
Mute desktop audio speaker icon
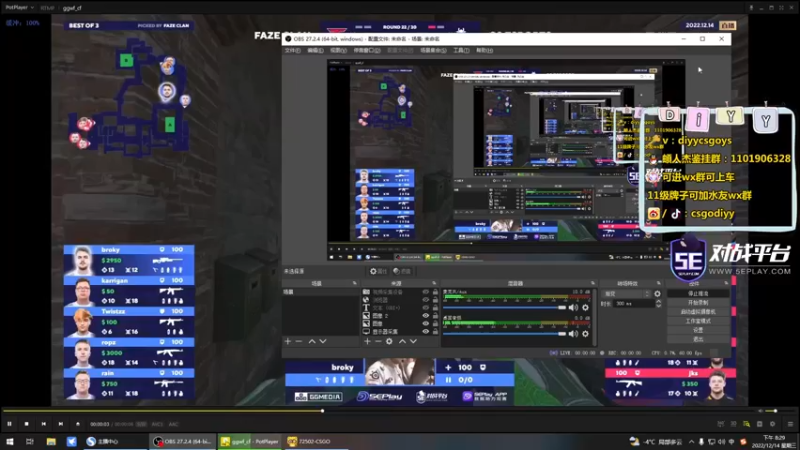pyautogui.click(x=573, y=334)
